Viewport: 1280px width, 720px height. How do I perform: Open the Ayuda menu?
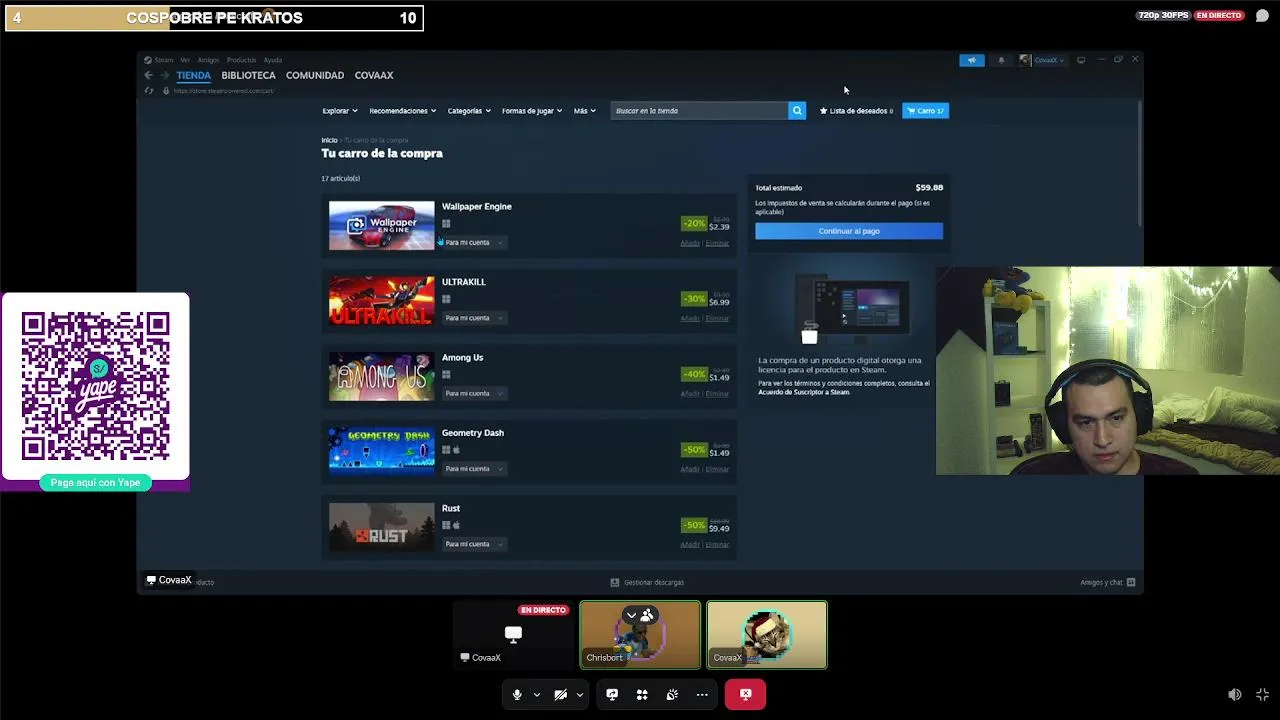pos(273,60)
